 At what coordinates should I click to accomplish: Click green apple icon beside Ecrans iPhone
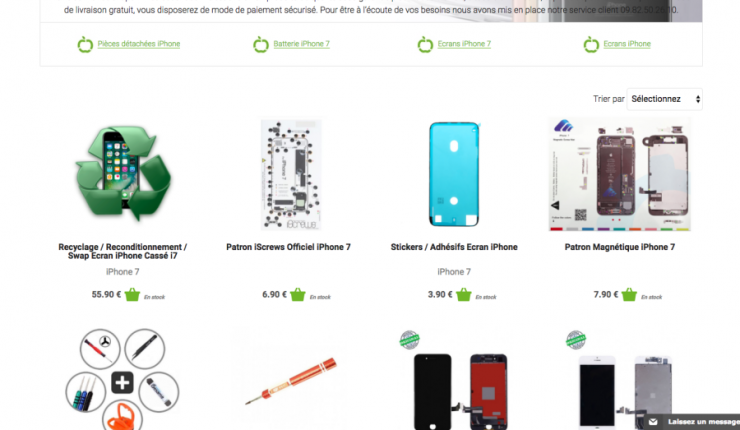(x=591, y=44)
